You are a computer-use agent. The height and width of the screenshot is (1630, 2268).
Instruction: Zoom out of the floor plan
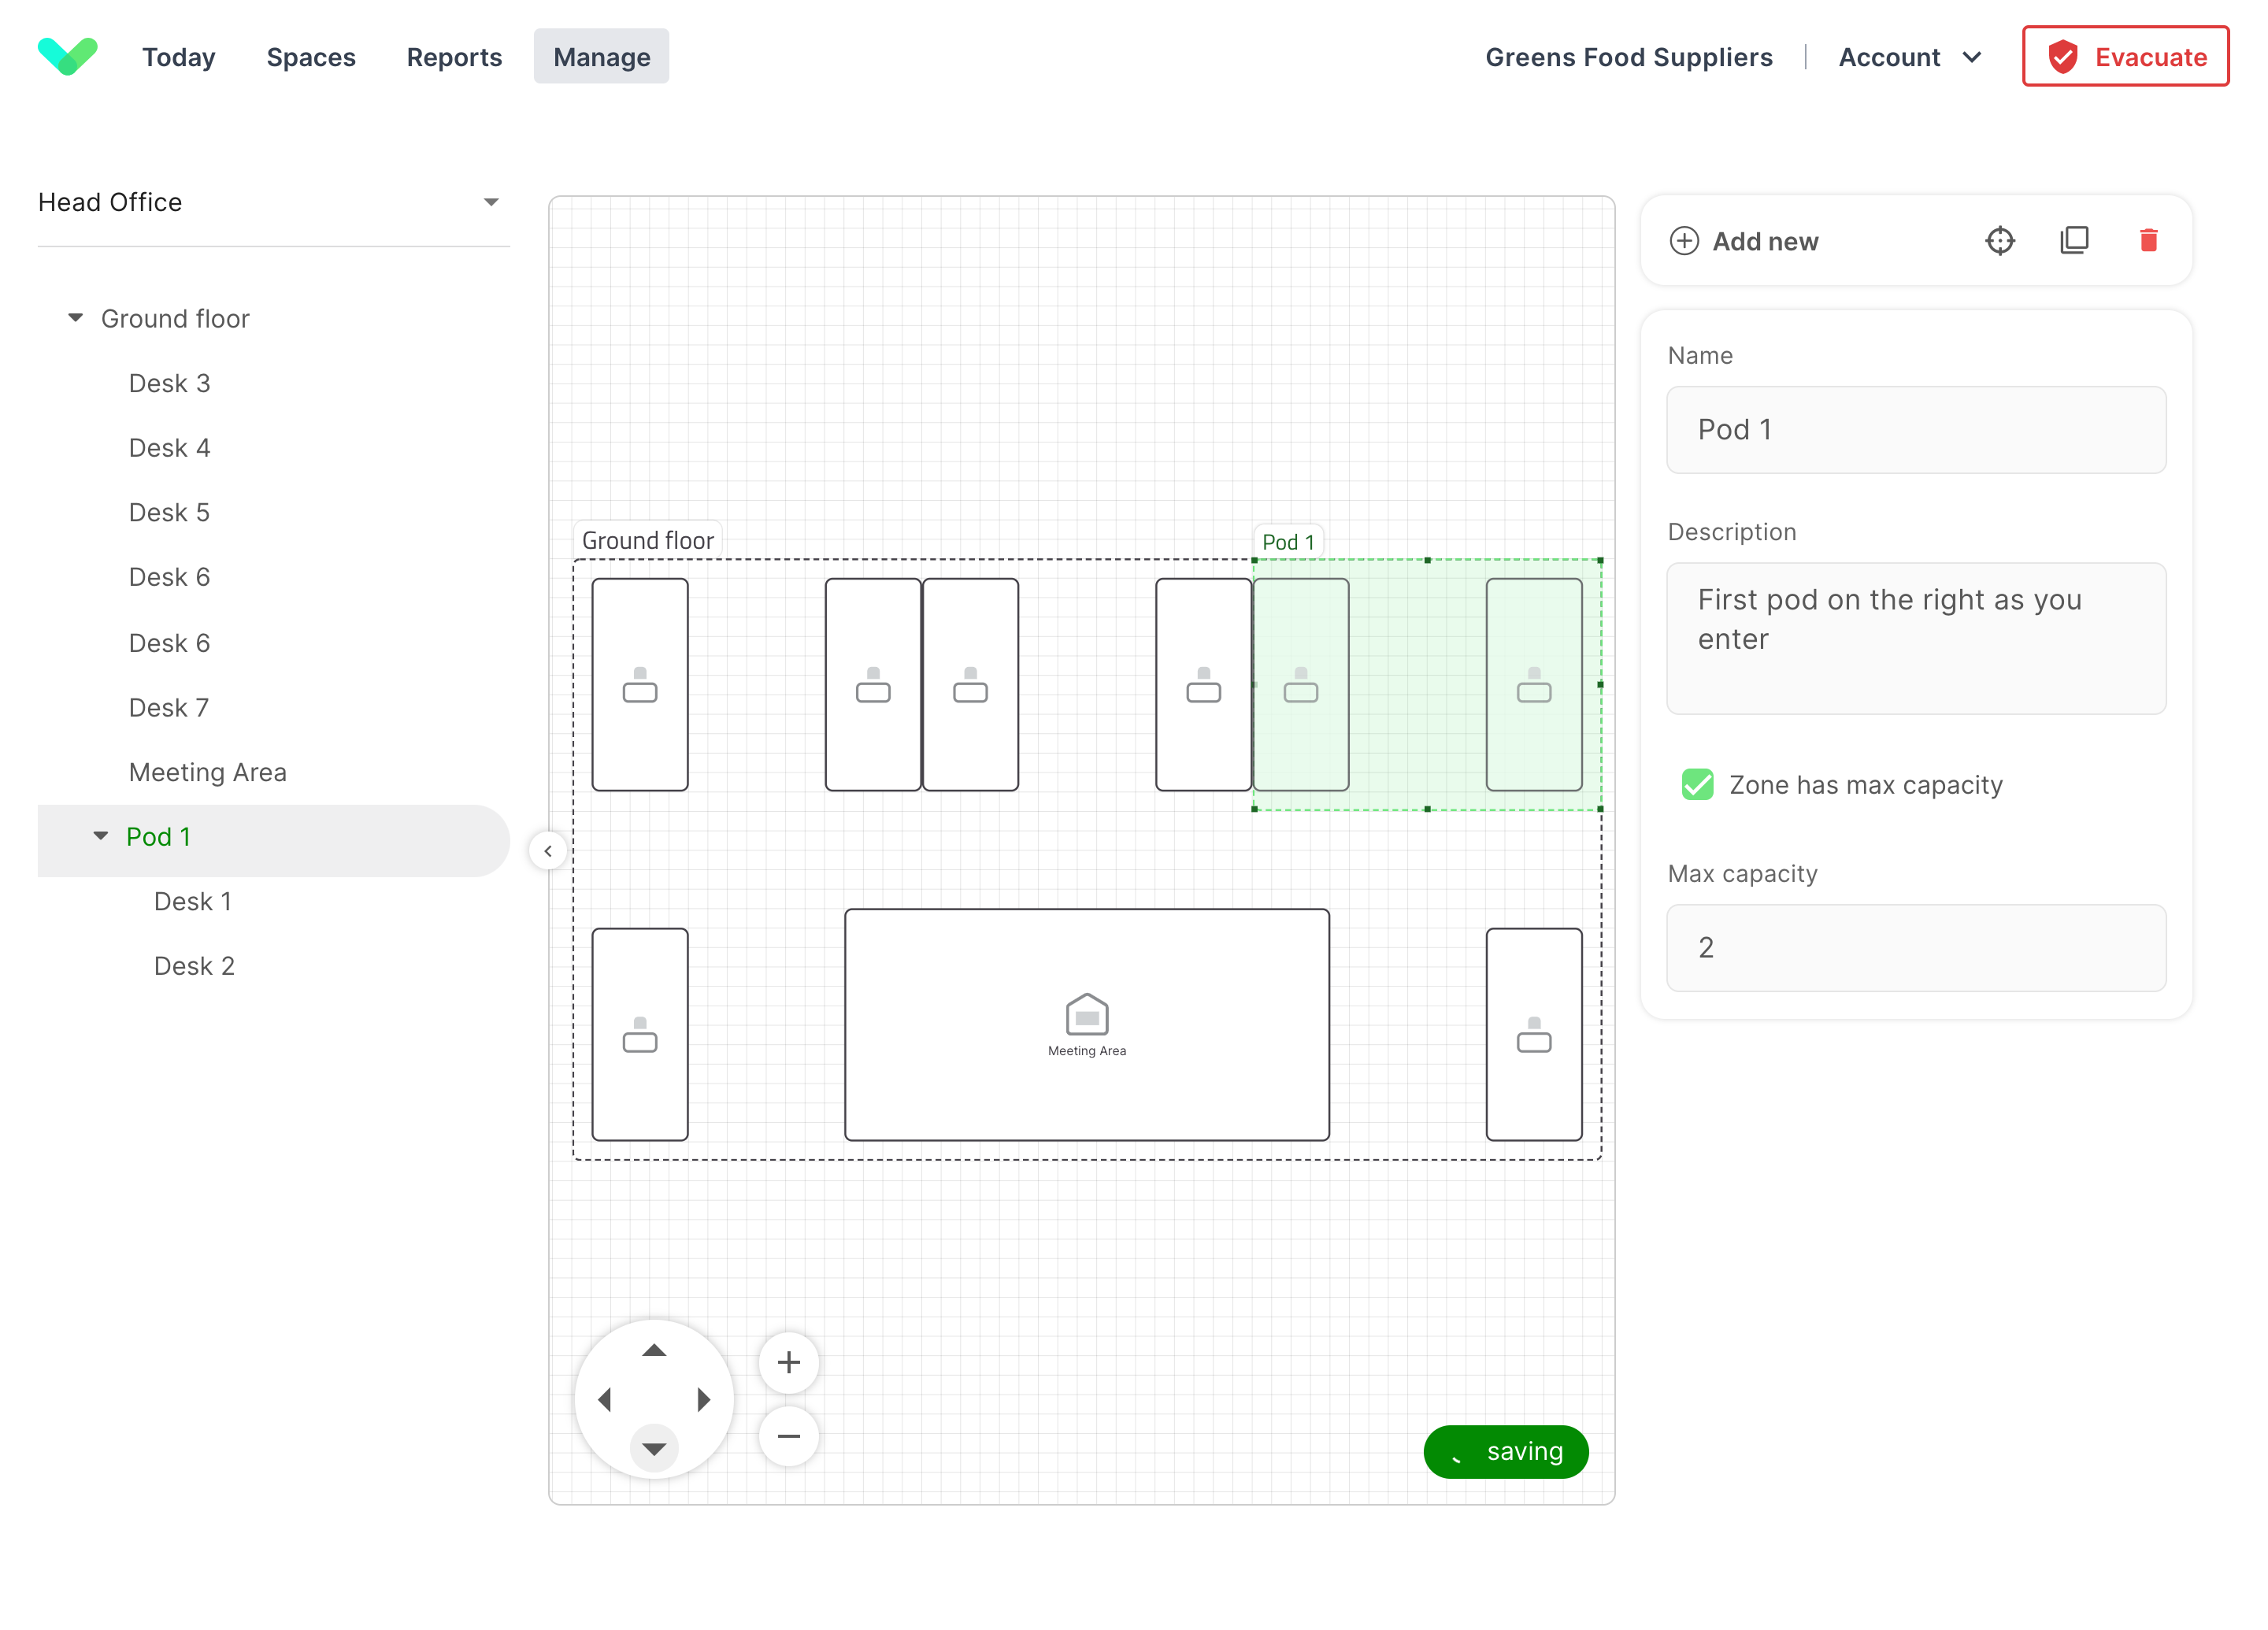(789, 1437)
